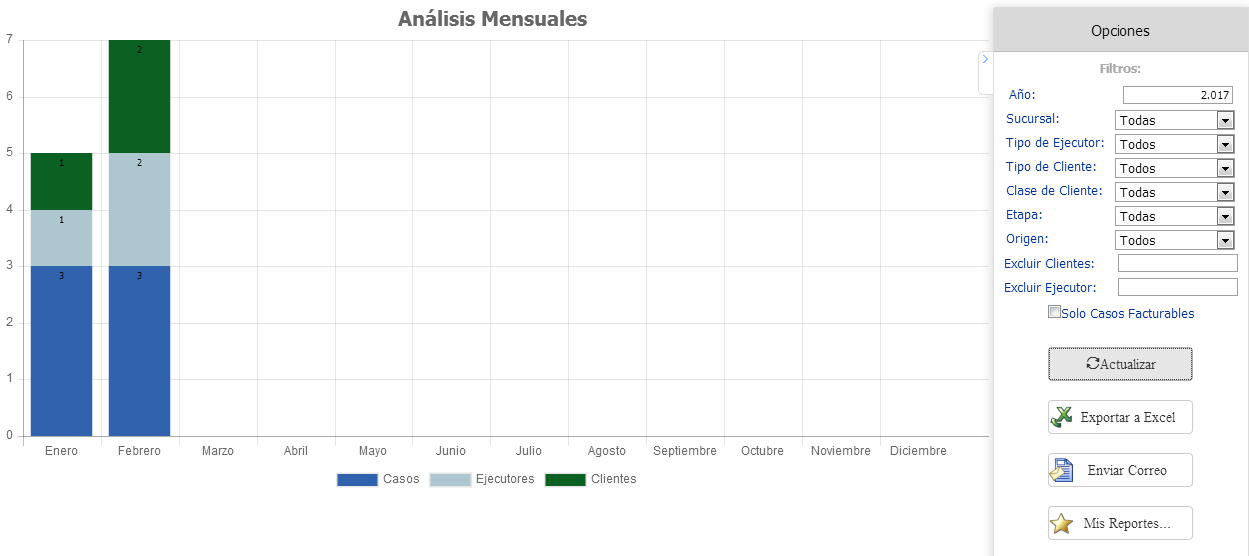Open the Sucursal dropdown
The width and height of the screenshot is (1249, 556).
(x=1225, y=120)
